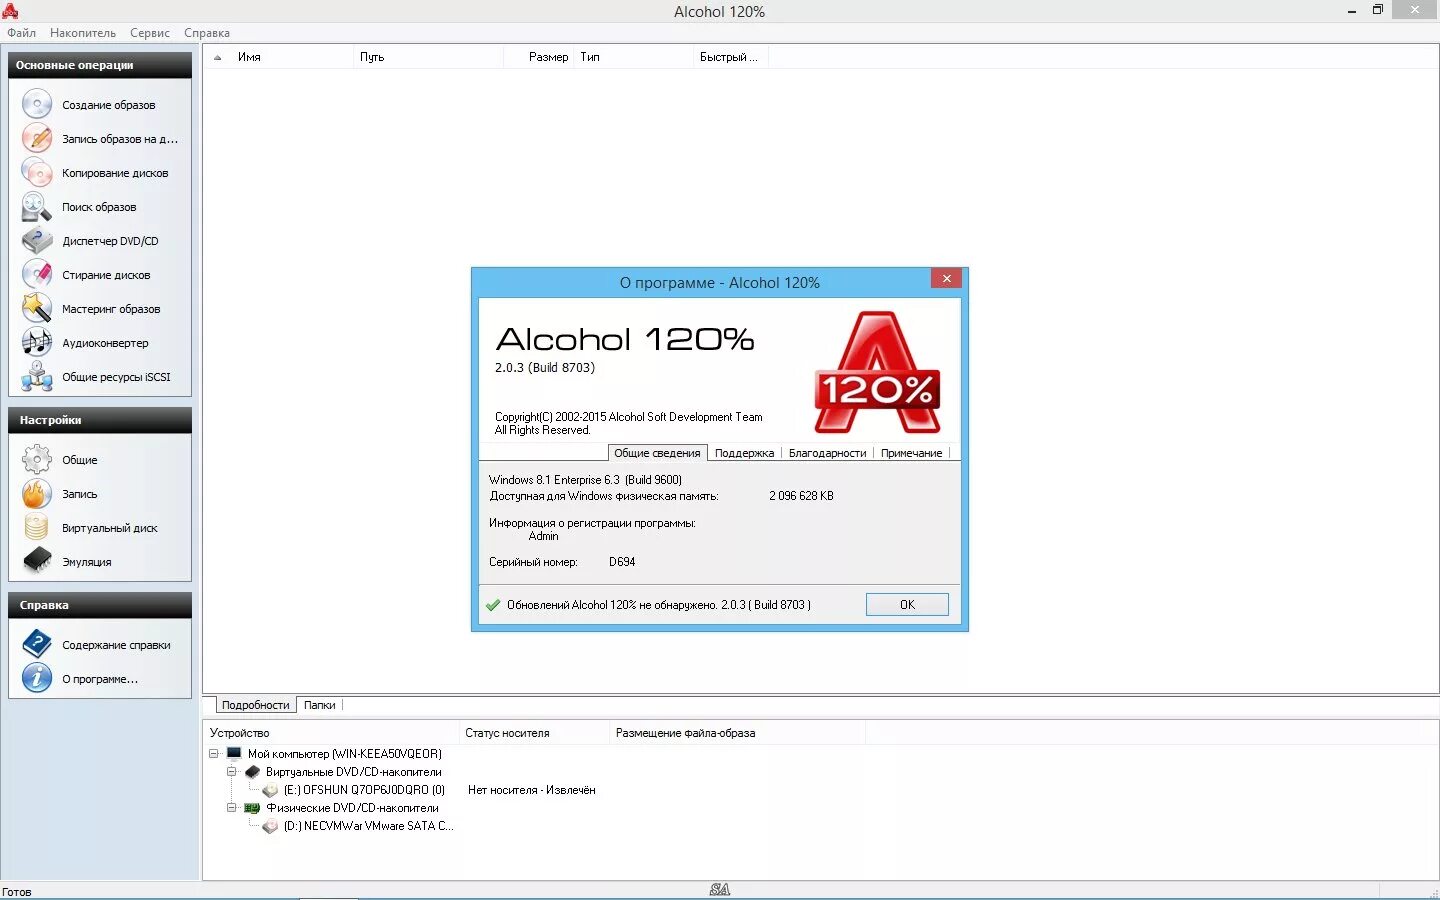
Task: Click the green update checkmark icon
Action: pos(493,605)
